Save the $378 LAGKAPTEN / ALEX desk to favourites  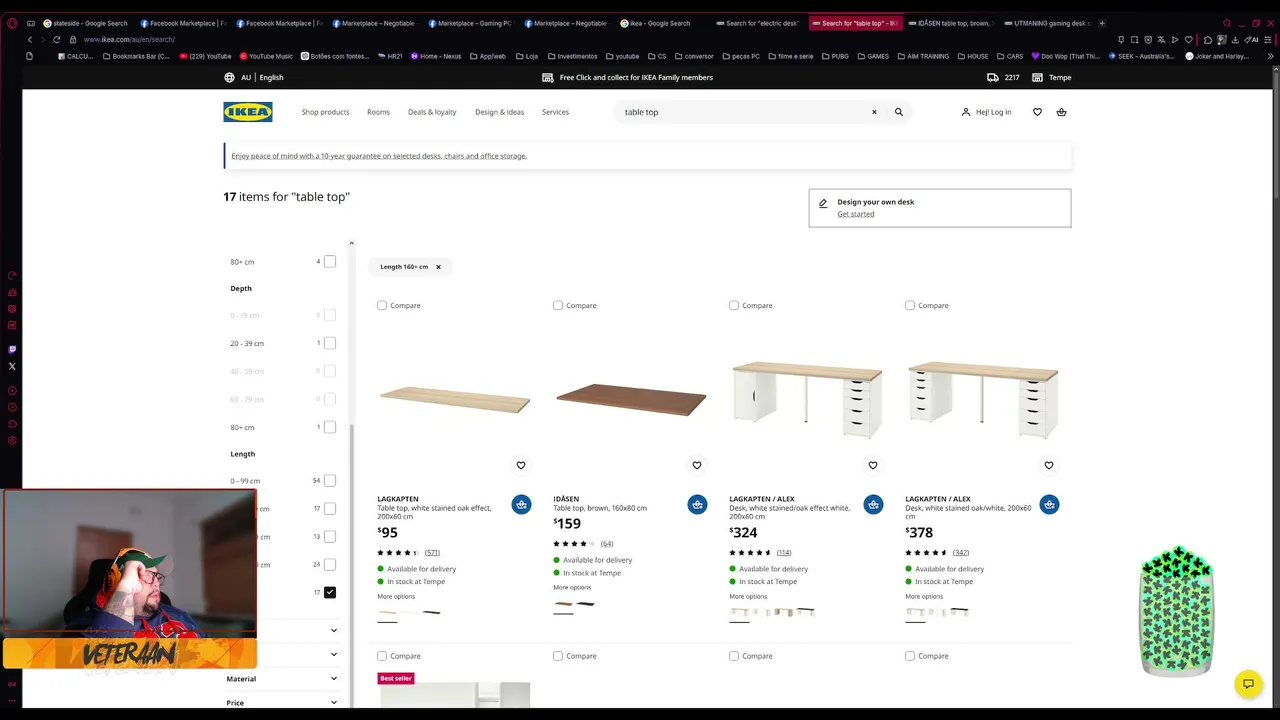[x=1049, y=465]
